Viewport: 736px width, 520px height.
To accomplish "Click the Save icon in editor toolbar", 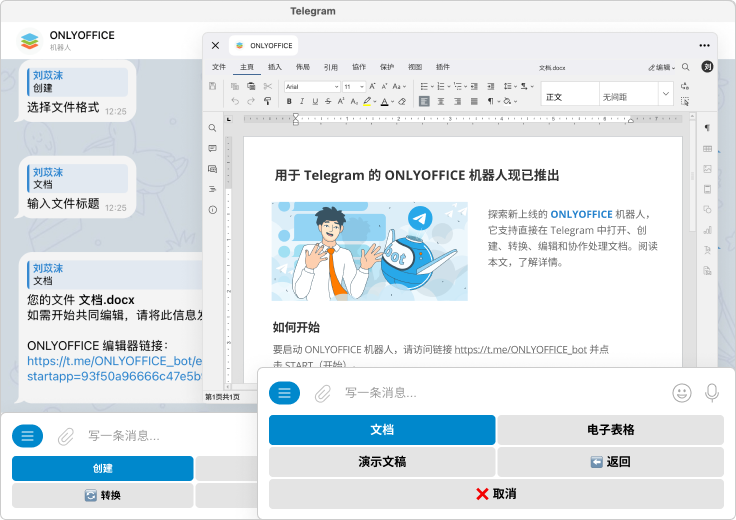I will click(x=213, y=86).
